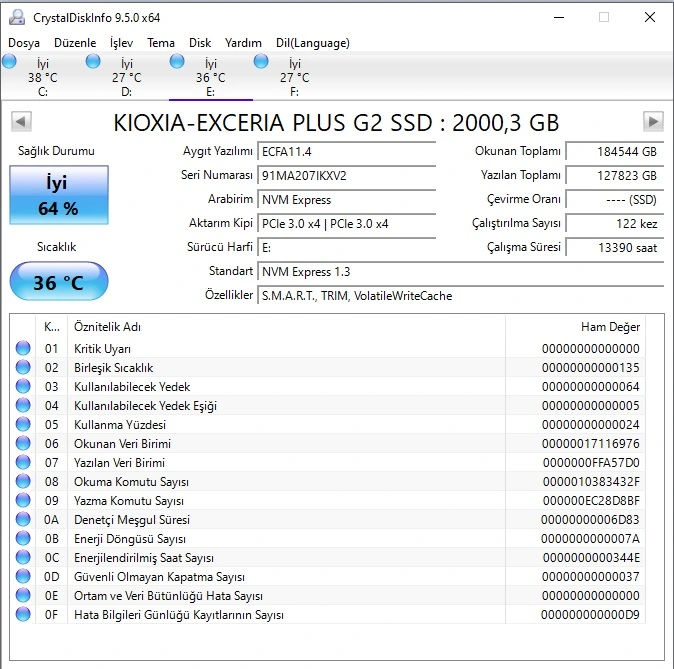Viewport: 674px width, 669px height.
Task: Click status orb of Yazma Komutu Sayısı row
Action: tap(23, 500)
